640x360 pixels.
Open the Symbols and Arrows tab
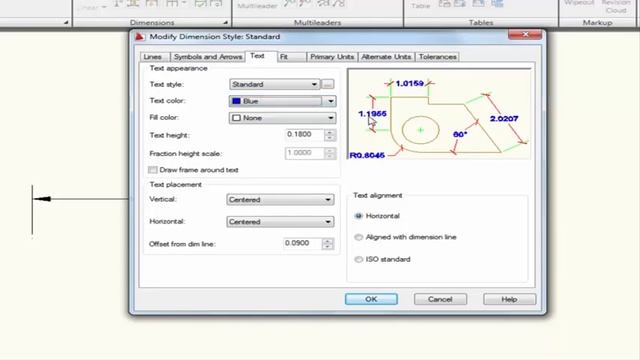(x=207, y=57)
